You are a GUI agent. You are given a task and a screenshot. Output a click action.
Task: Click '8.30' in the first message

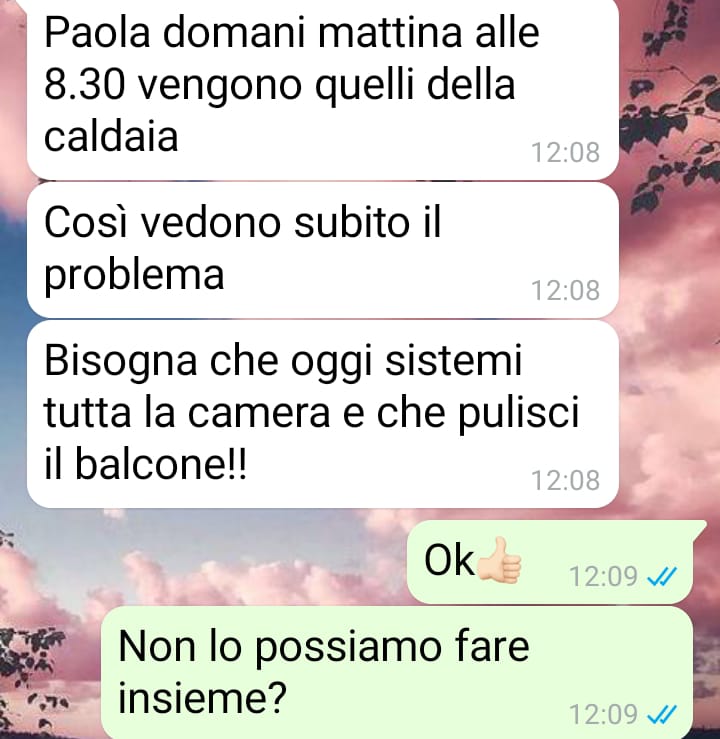tap(85, 85)
